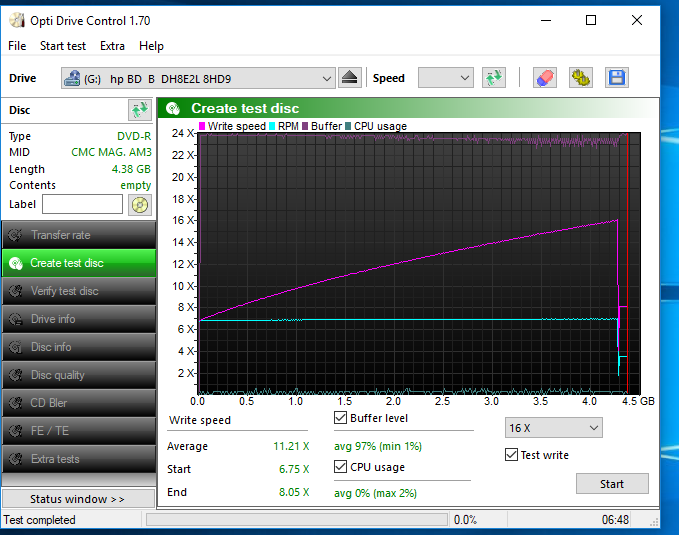Viewport: 679px width, 535px height.
Task: Click the CPU stat avg 0% (max 2%)
Action: tap(375, 493)
